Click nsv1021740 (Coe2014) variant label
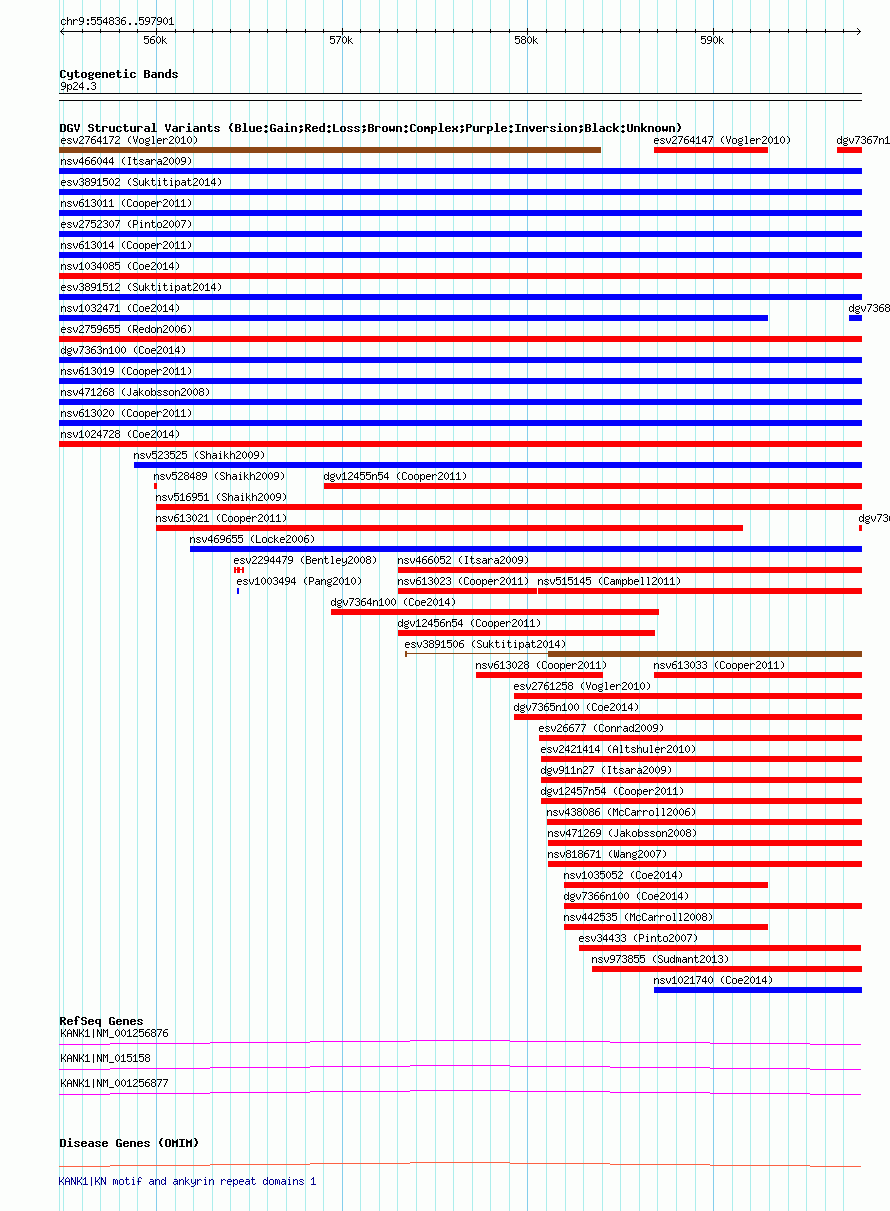 713,980
